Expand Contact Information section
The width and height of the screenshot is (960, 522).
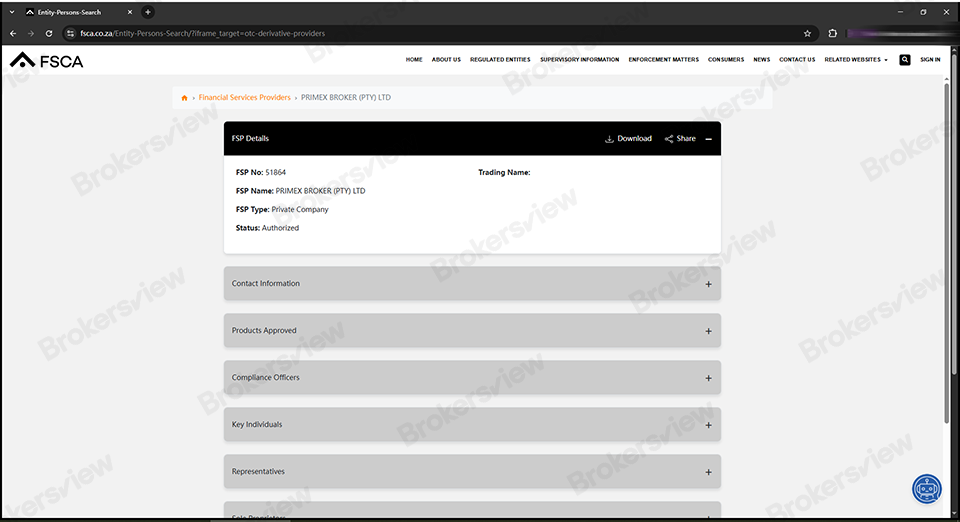pos(472,283)
